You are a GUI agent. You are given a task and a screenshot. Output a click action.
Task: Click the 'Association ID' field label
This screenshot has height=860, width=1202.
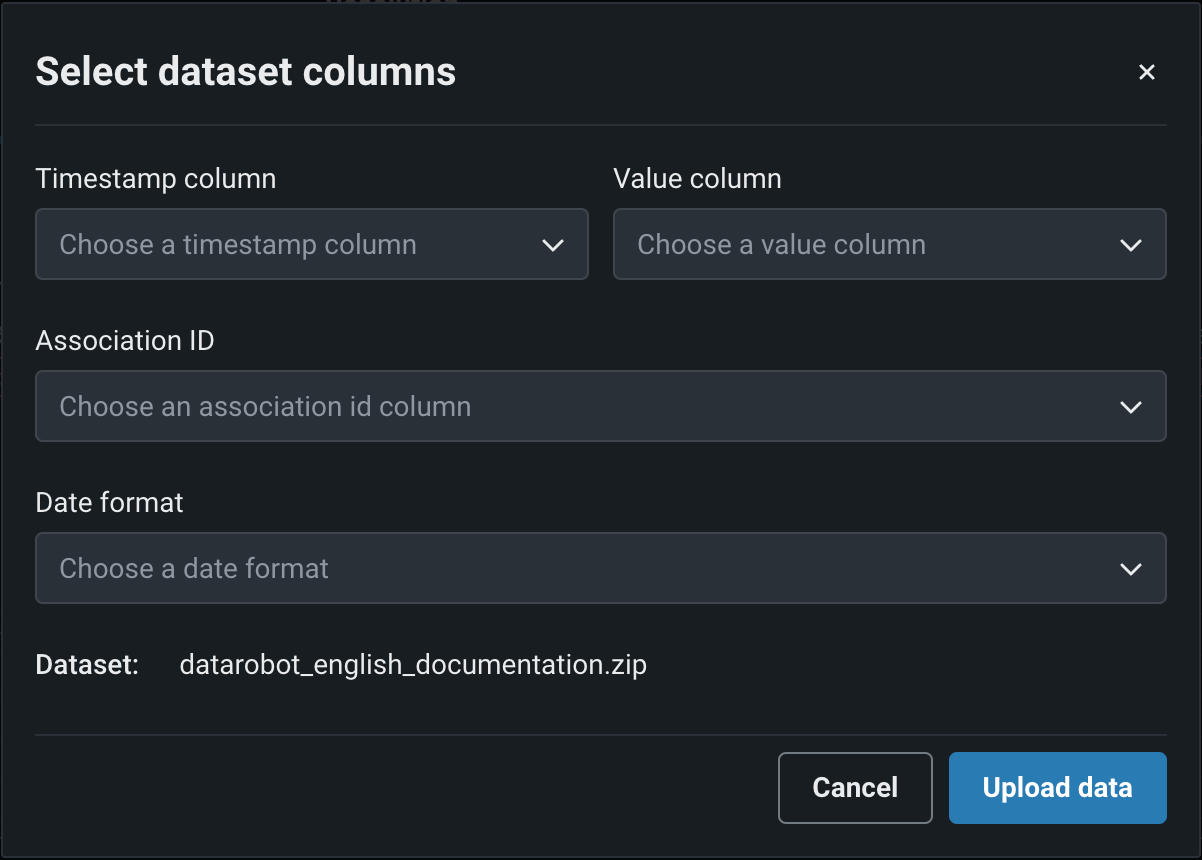tap(125, 341)
